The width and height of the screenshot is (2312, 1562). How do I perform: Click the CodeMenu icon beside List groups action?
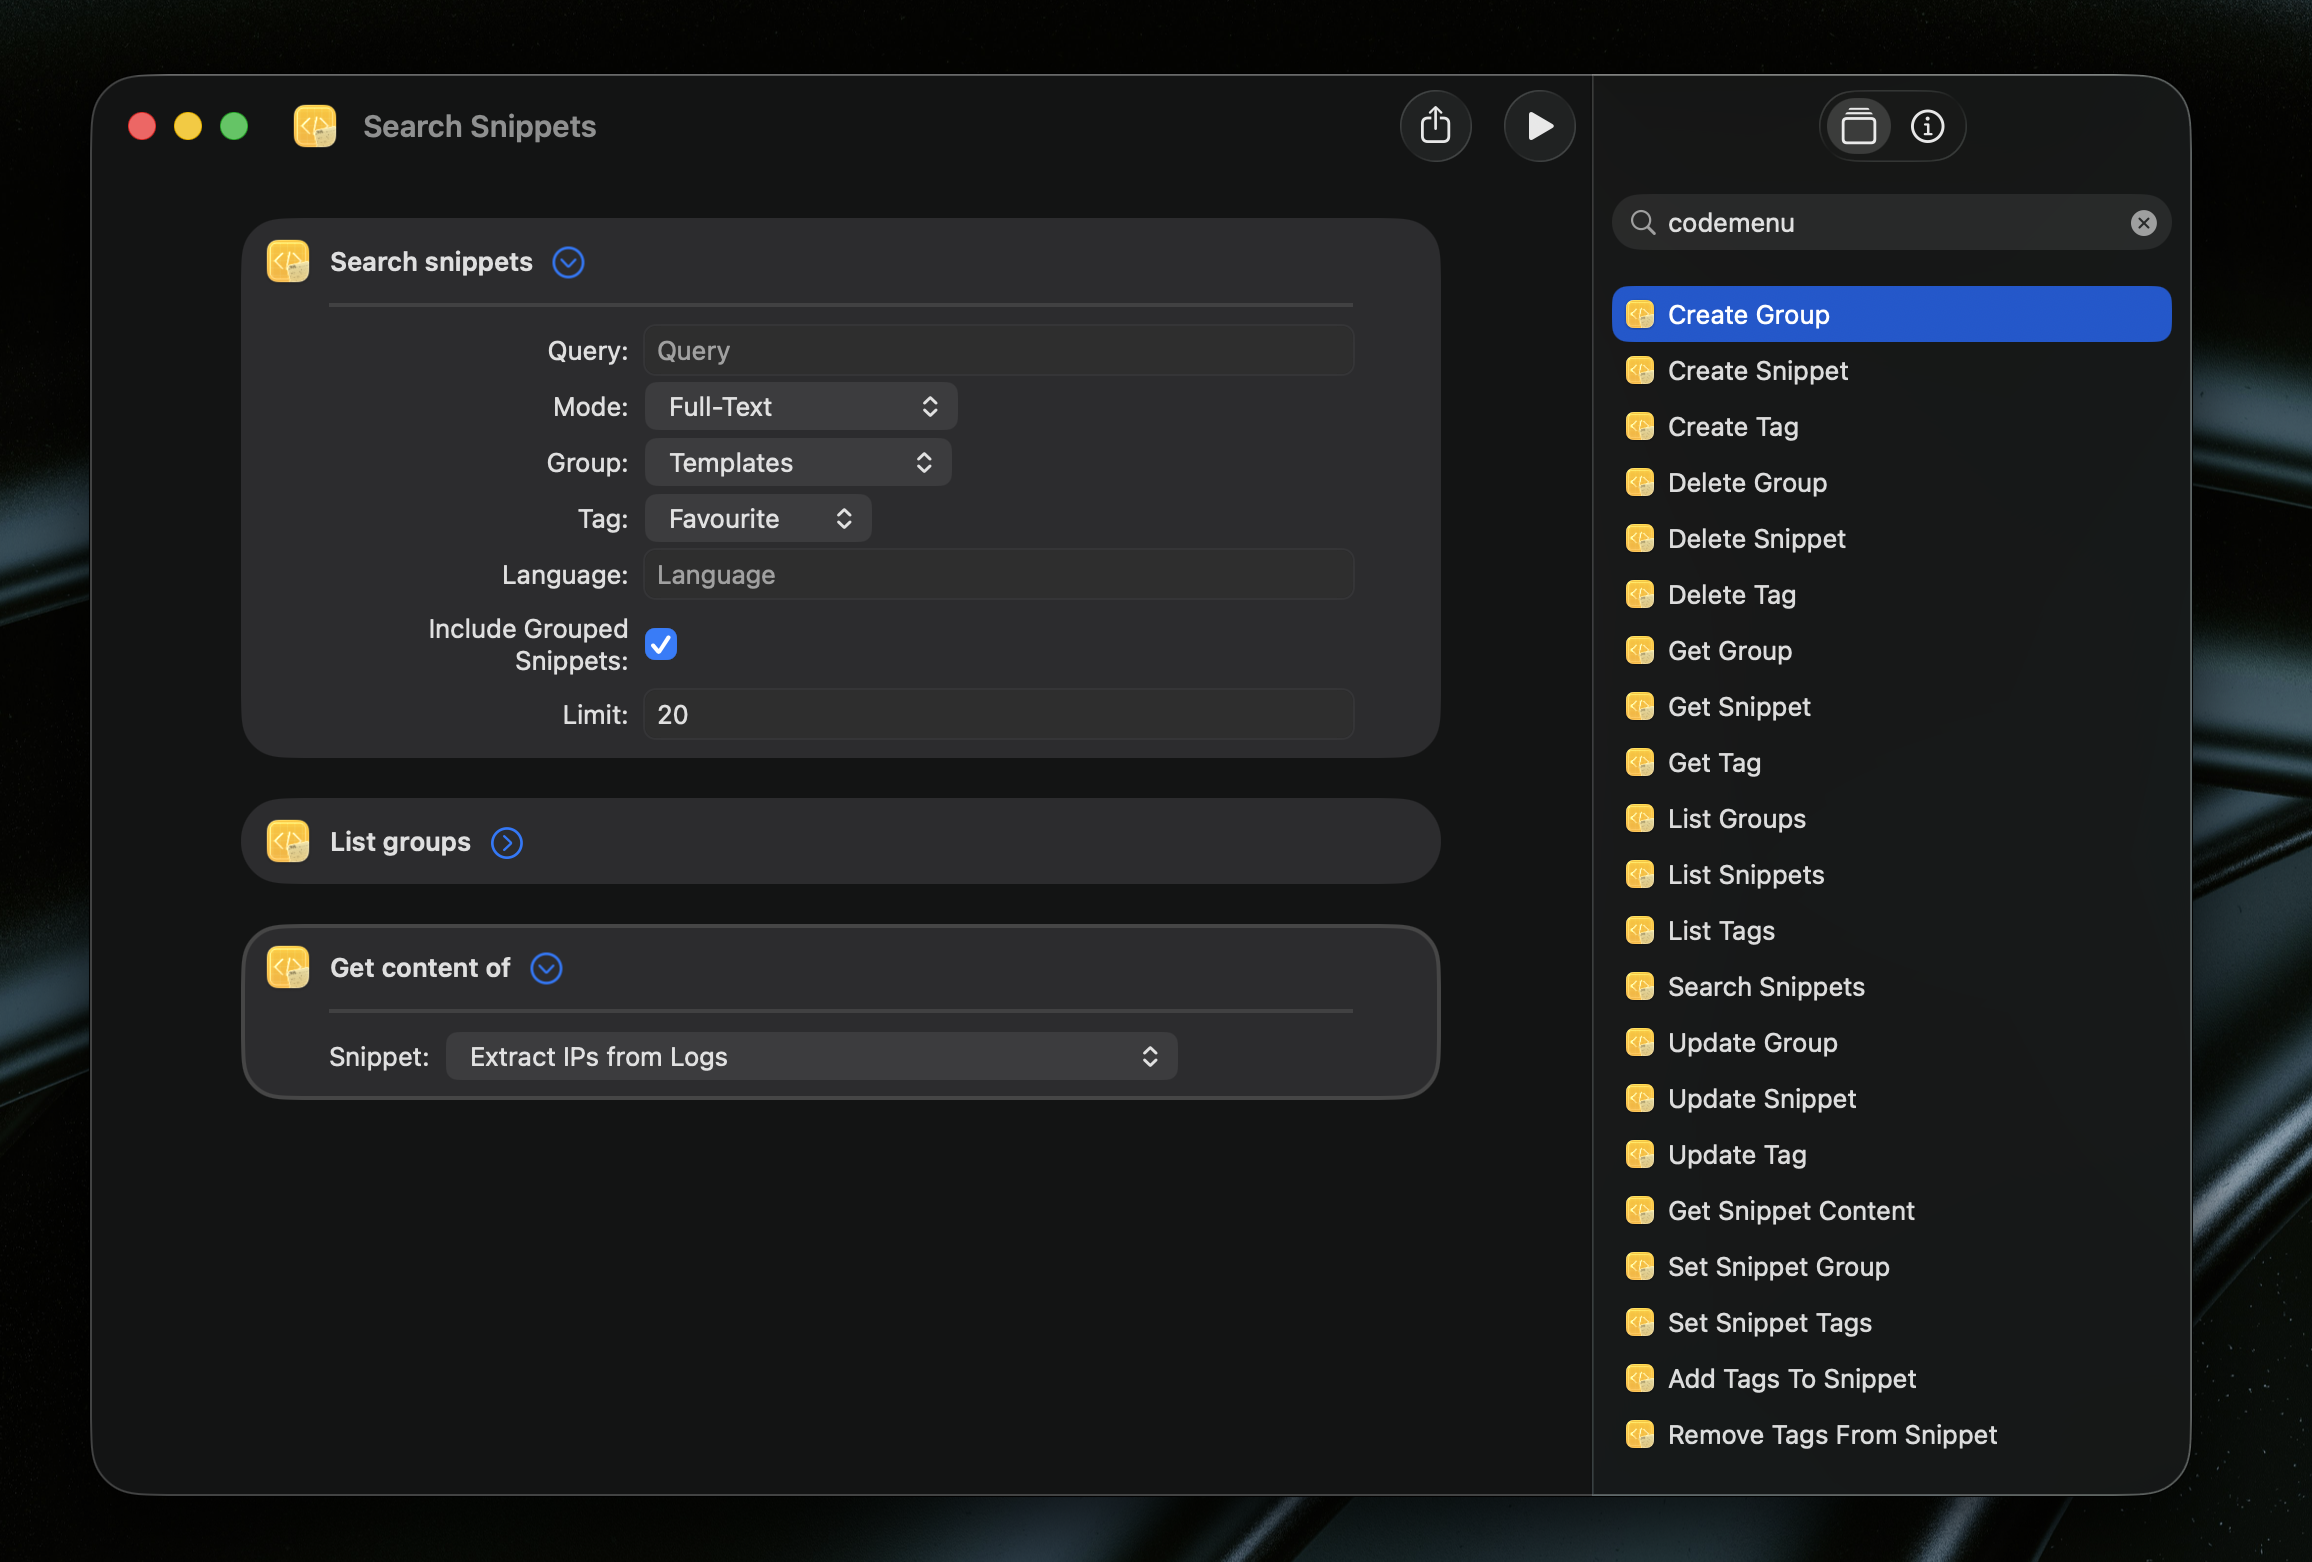pos(286,841)
